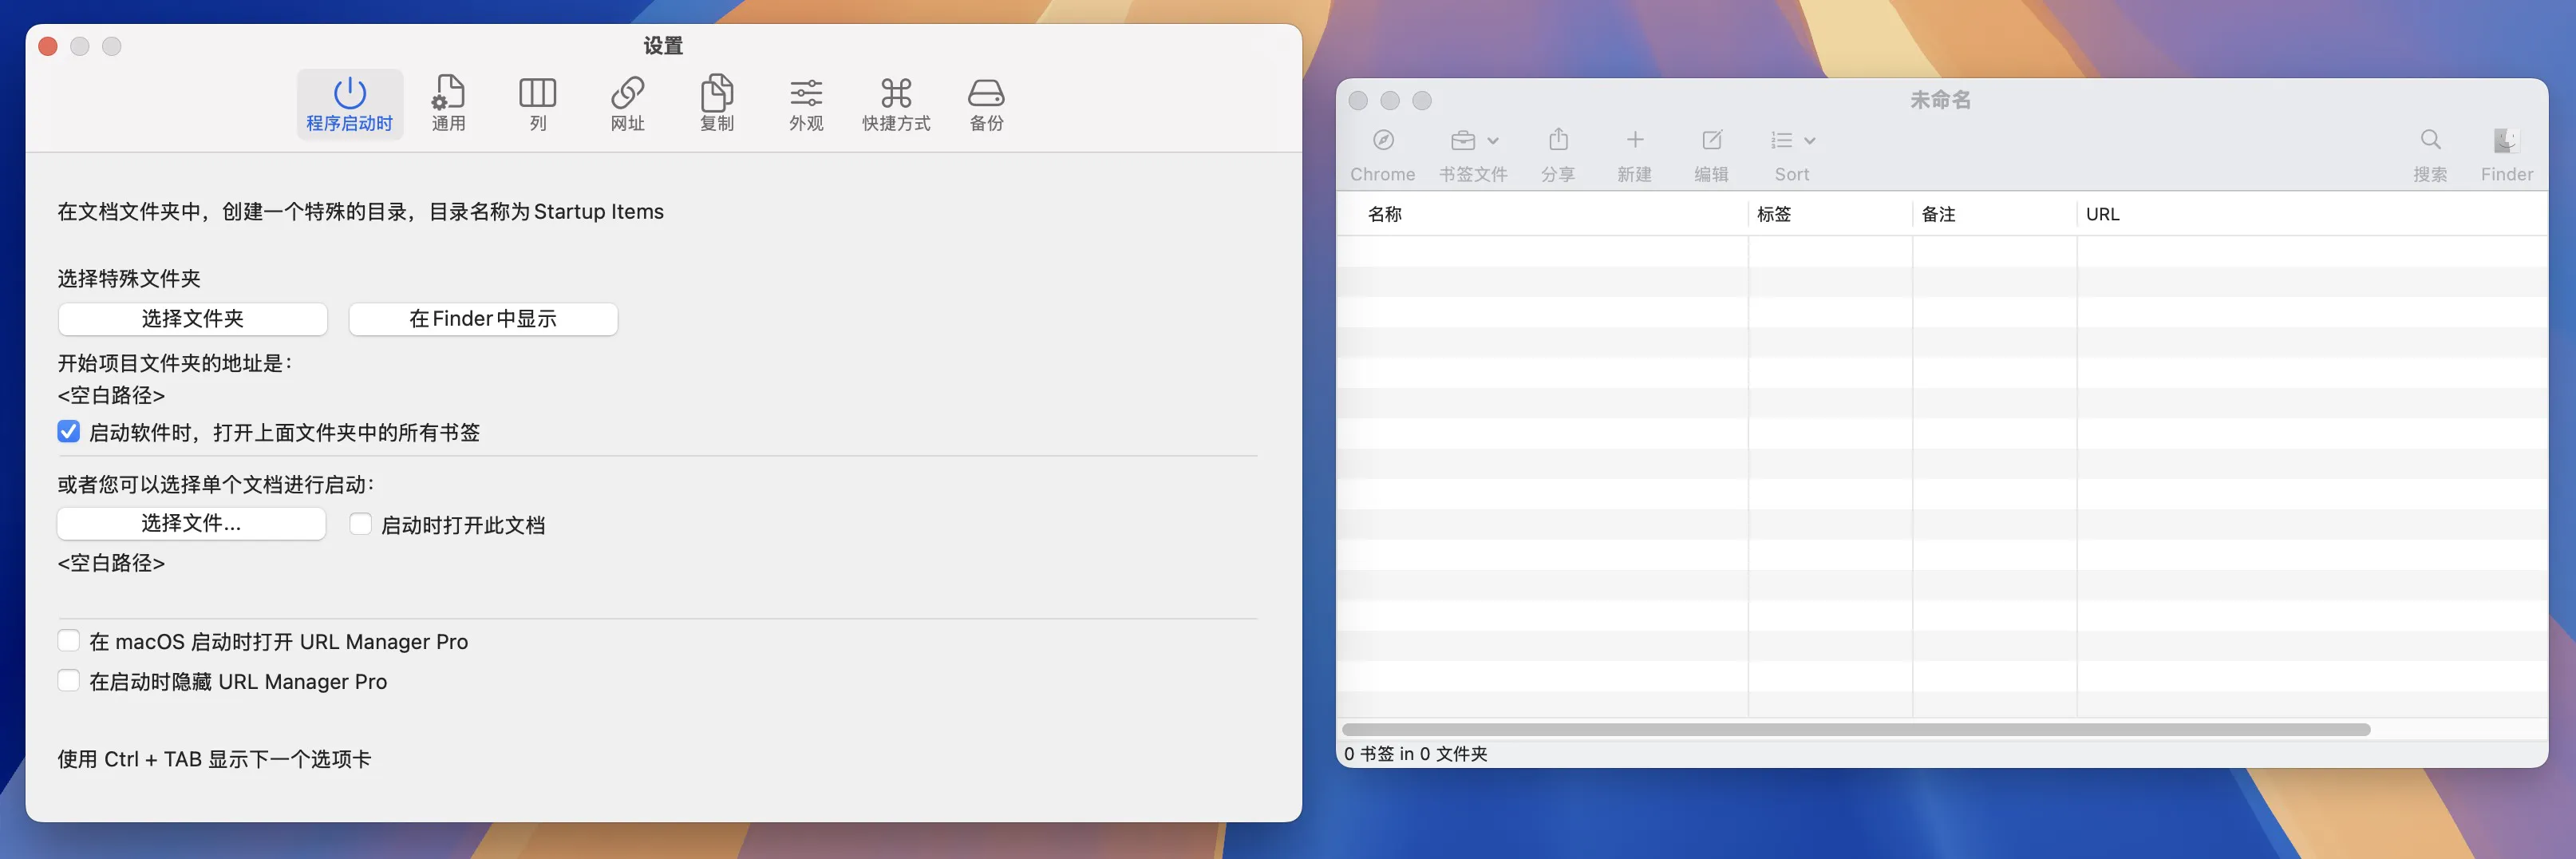Click the 使用 Ctrl + TAB hint text
The width and height of the screenshot is (2576, 859).
point(214,759)
